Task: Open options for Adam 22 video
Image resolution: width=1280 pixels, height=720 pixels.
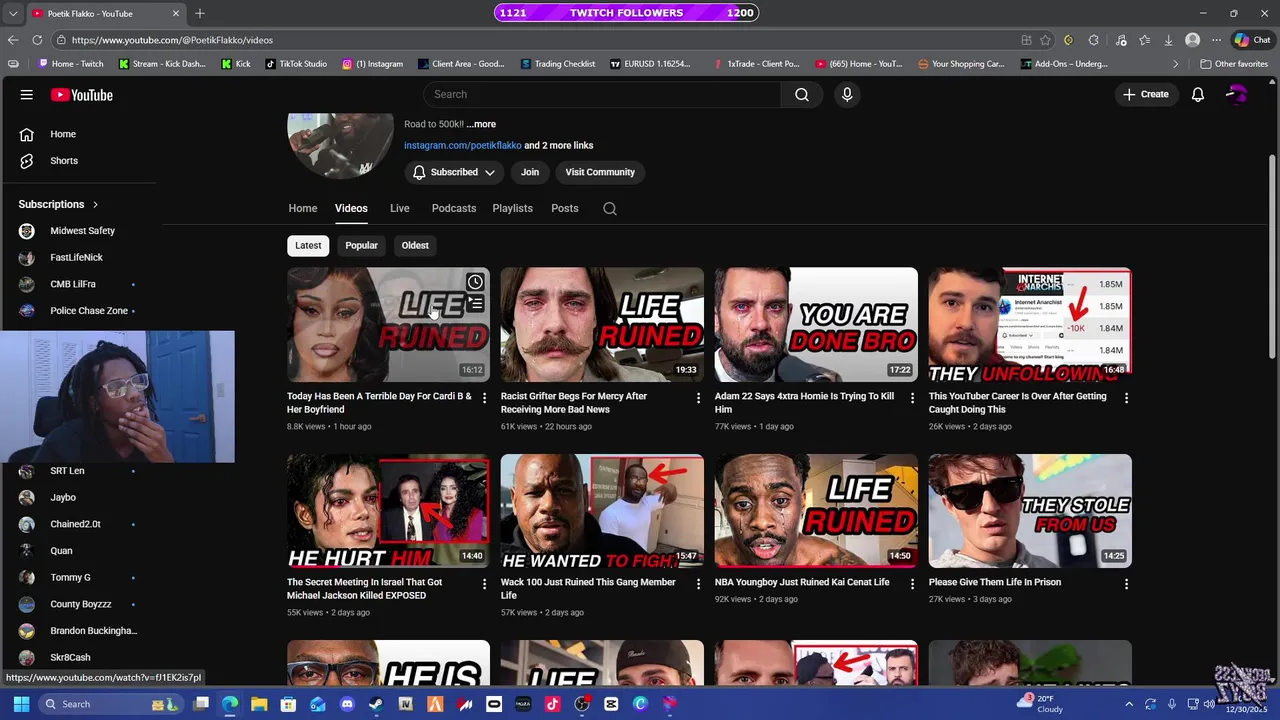Action: point(912,398)
